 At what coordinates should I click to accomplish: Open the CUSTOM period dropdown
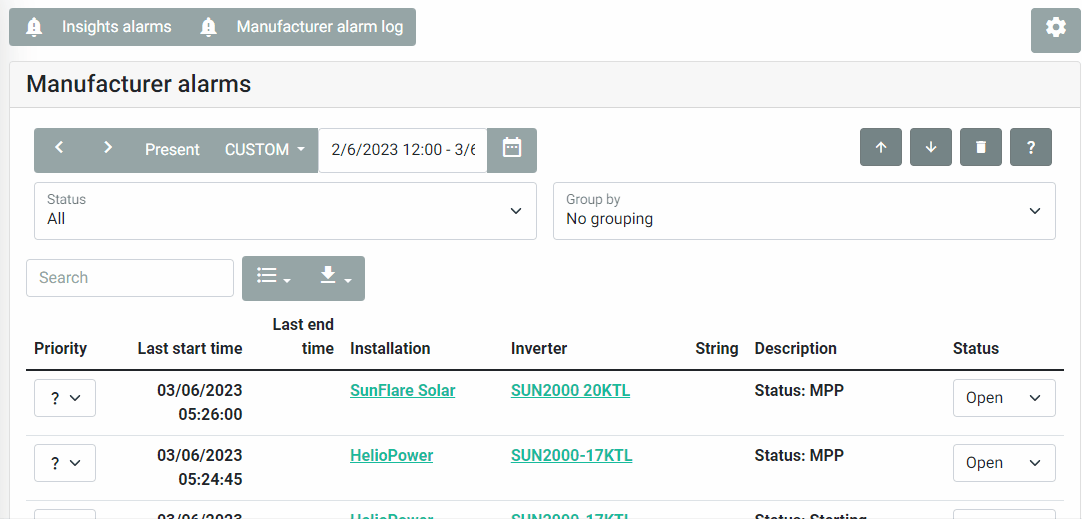[x=265, y=150]
